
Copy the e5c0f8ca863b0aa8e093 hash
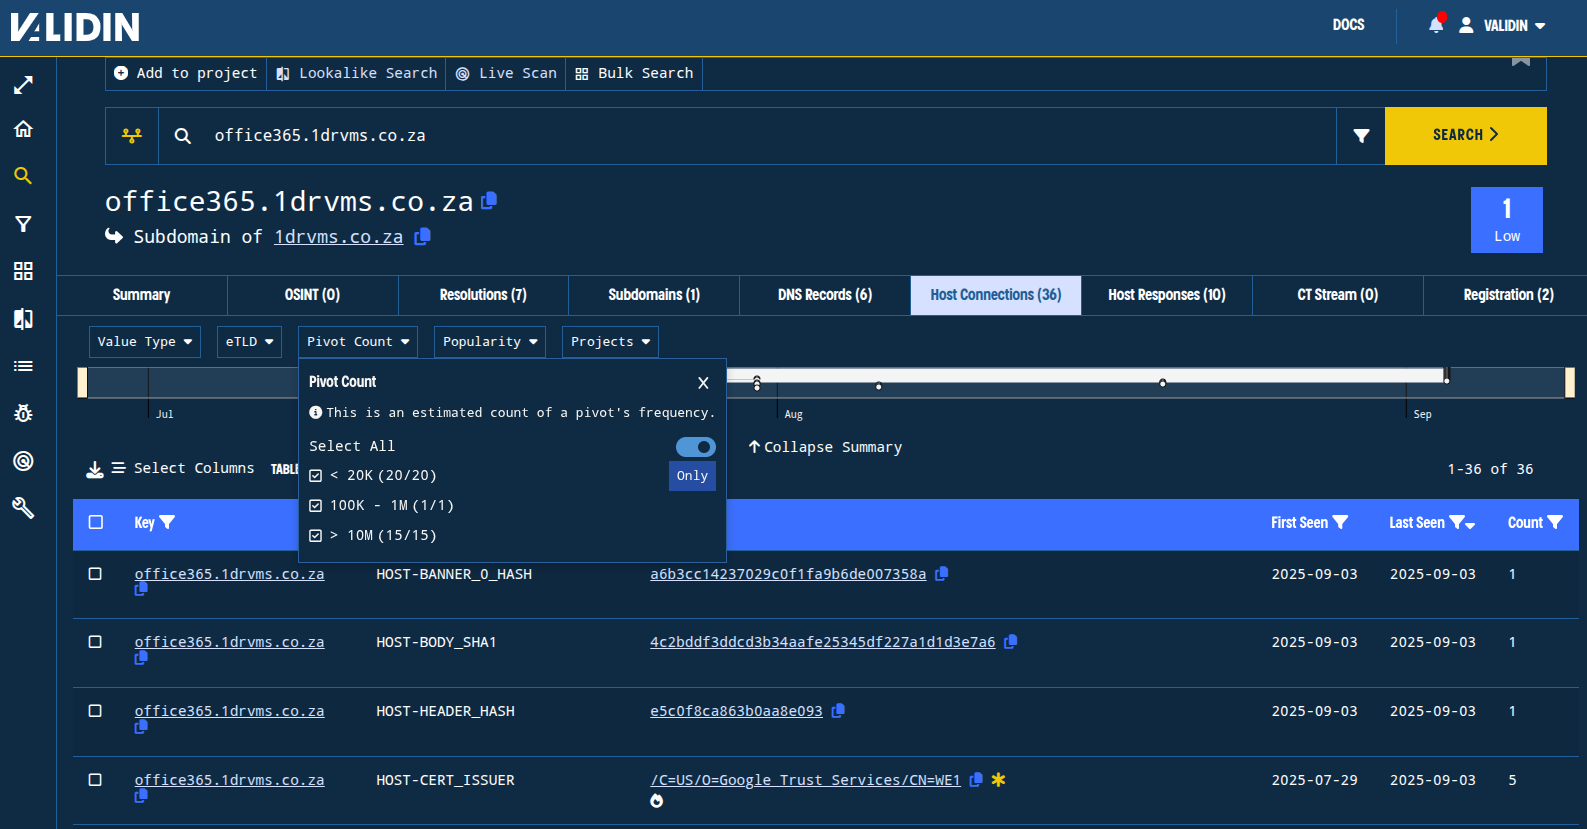(x=838, y=711)
